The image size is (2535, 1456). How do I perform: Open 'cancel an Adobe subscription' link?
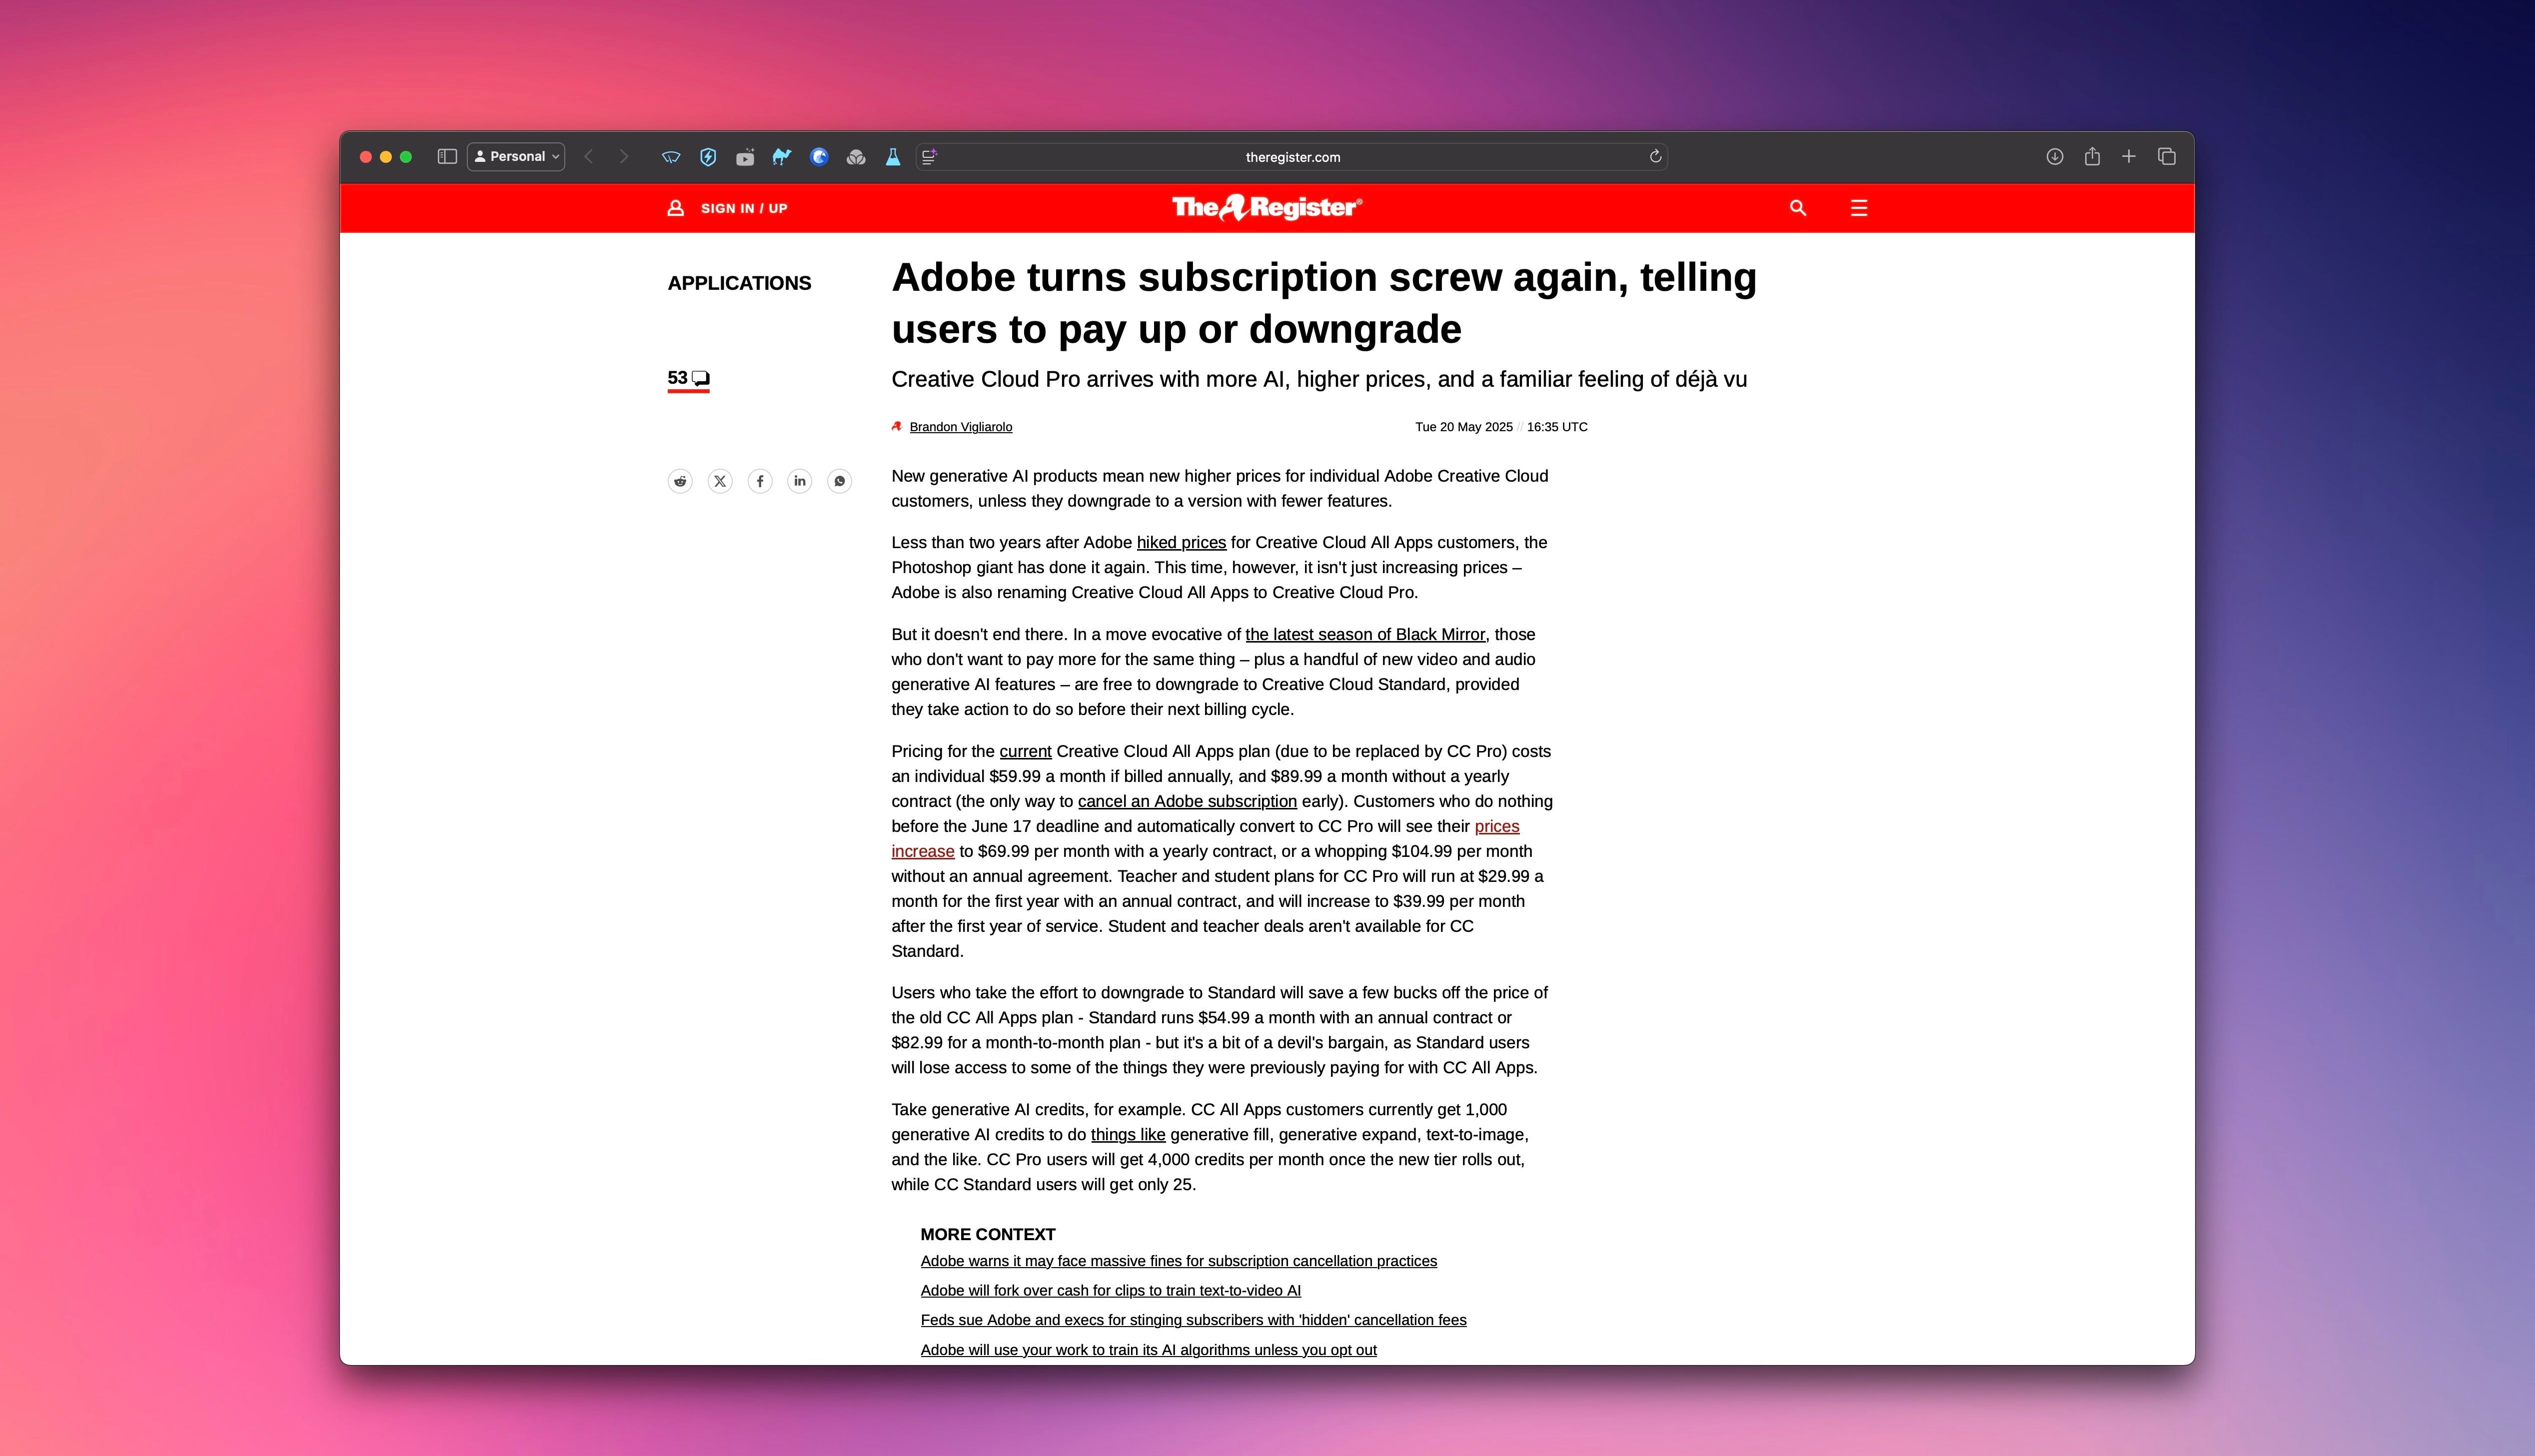coord(1187,801)
